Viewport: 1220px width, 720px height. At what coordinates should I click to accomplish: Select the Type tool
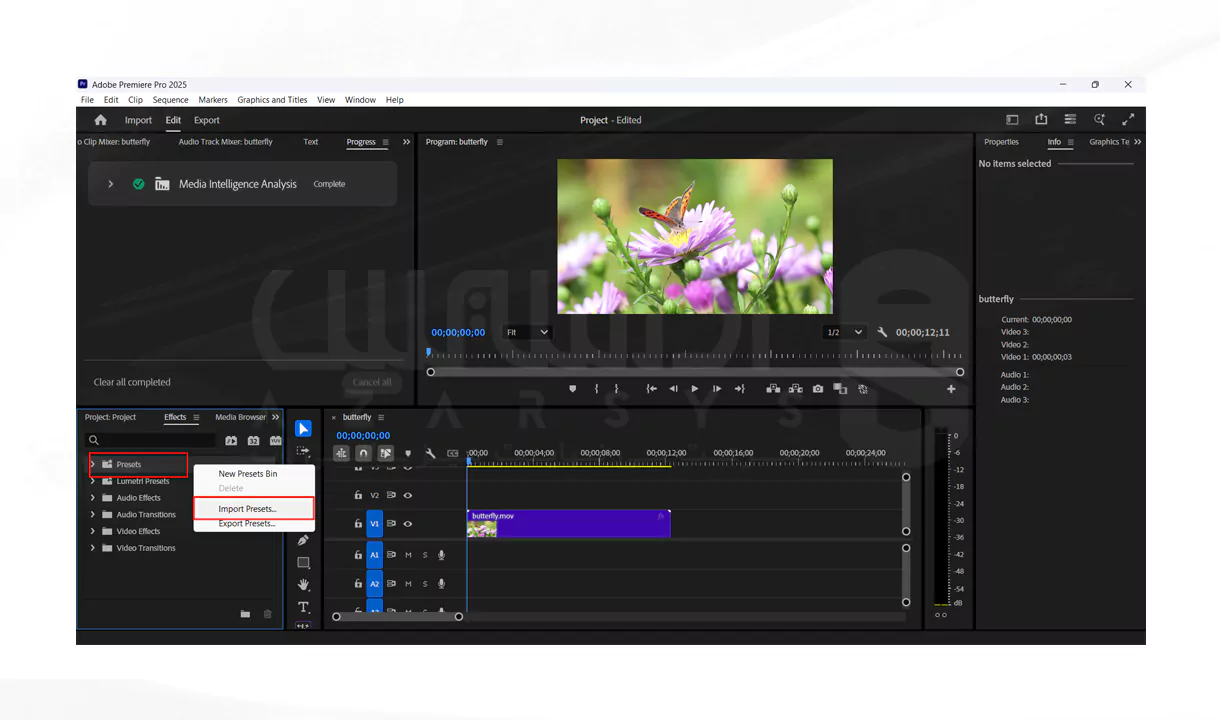303,607
